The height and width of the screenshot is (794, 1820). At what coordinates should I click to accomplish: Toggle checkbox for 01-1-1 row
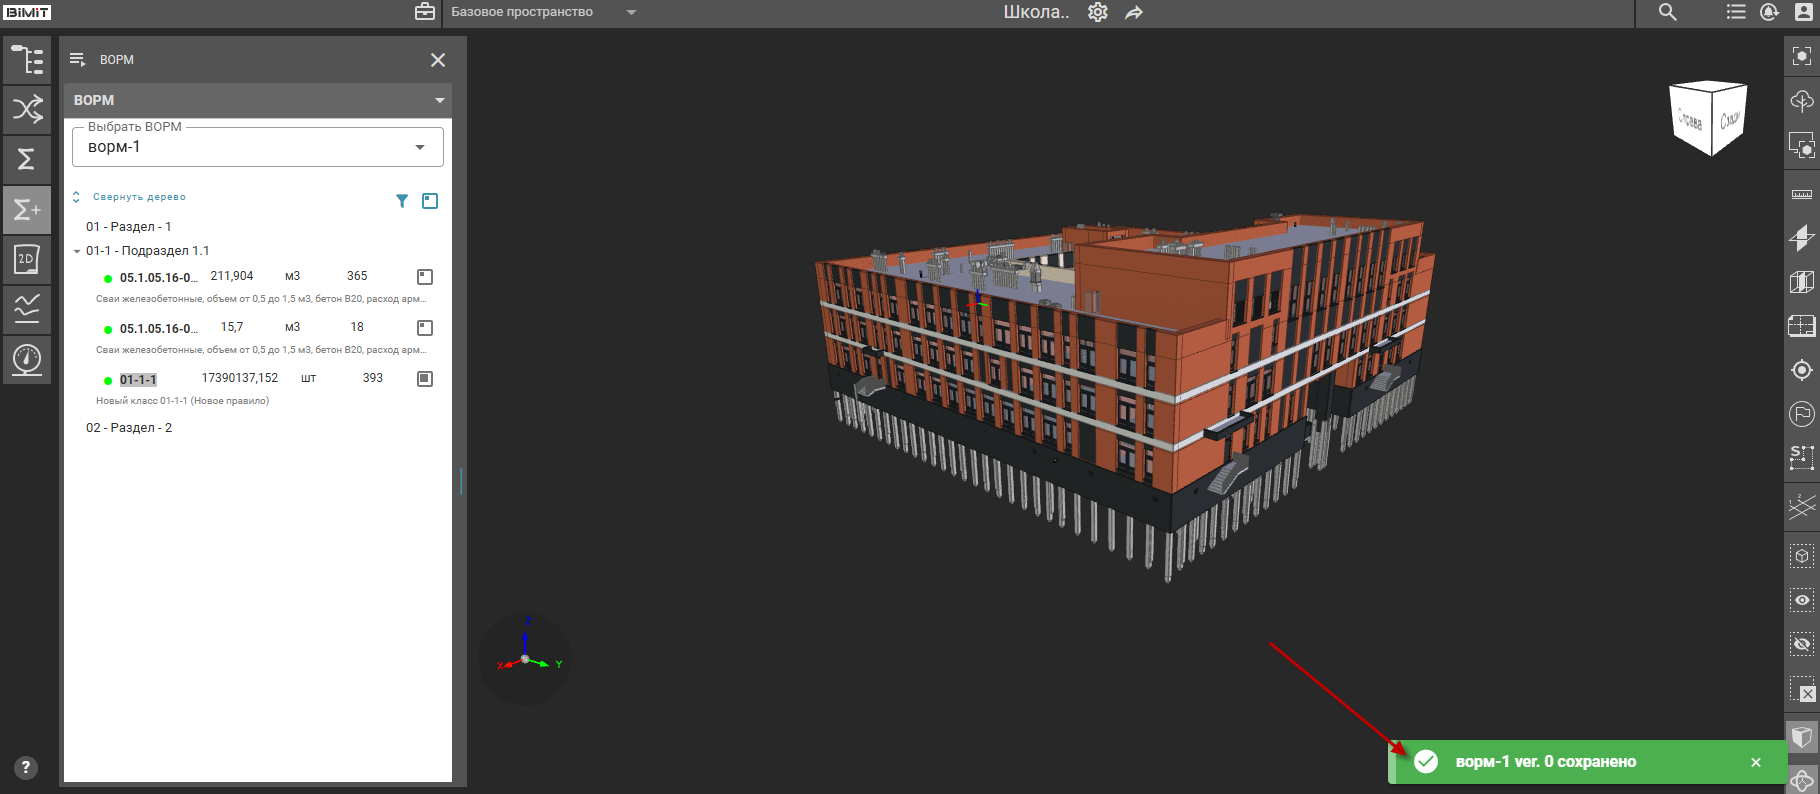pyautogui.click(x=425, y=379)
